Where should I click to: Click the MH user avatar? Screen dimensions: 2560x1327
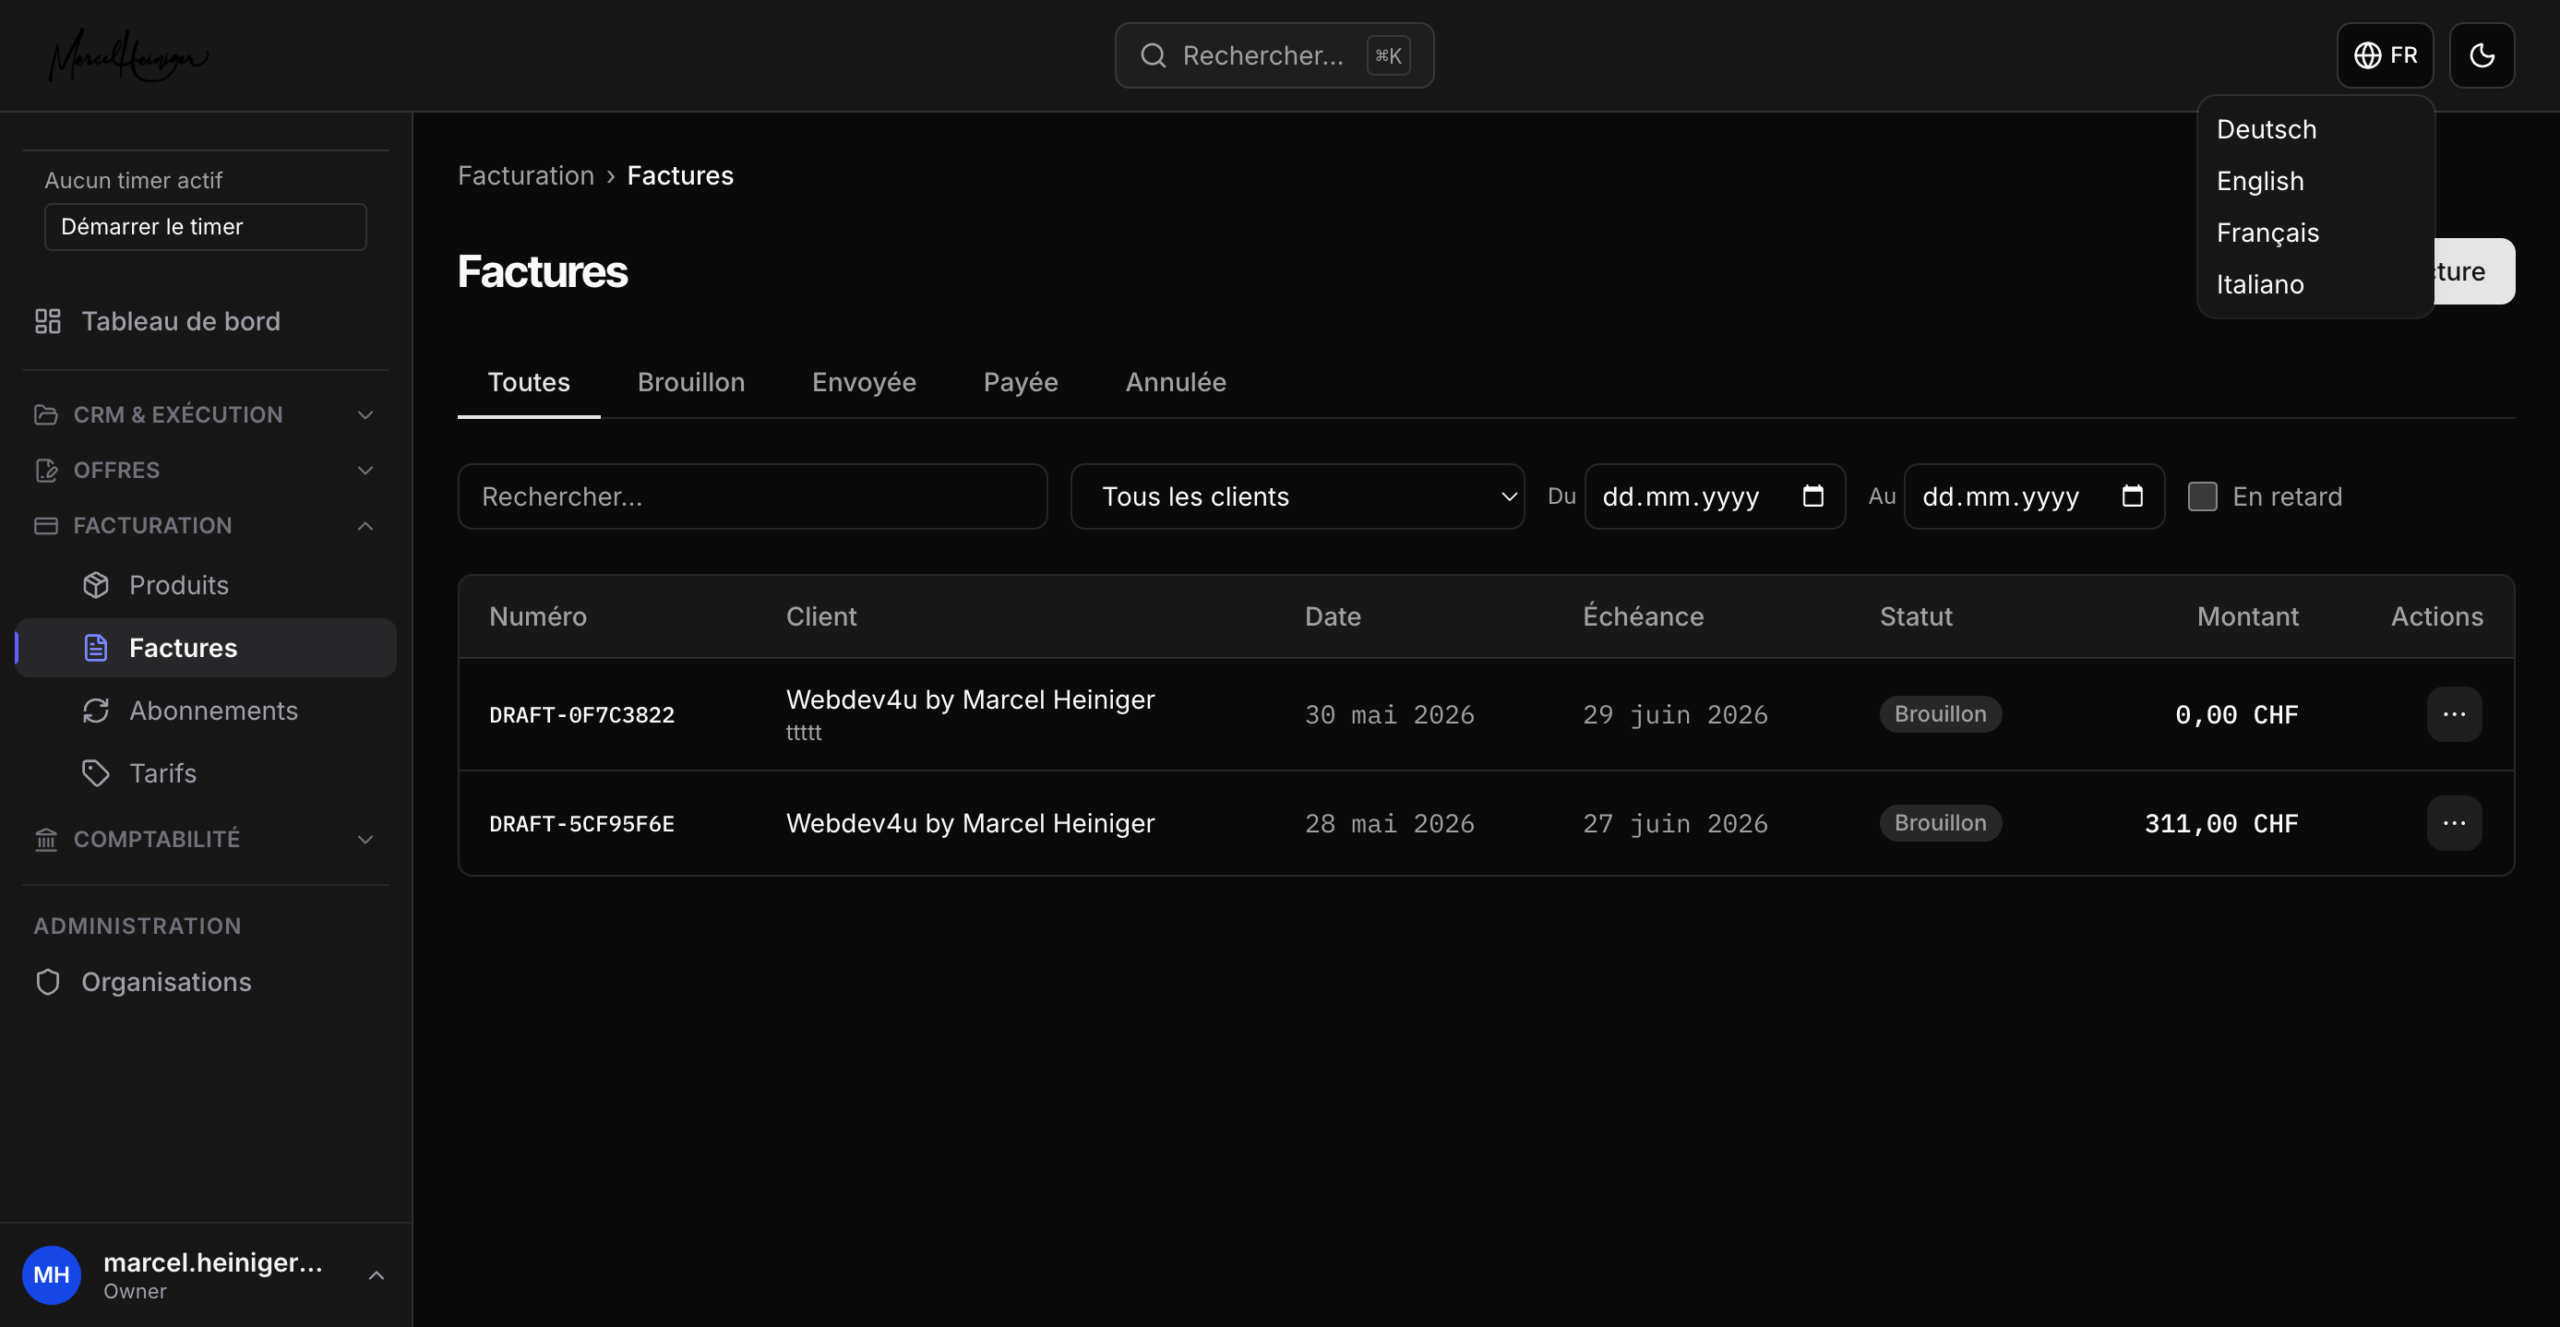click(52, 1274)
